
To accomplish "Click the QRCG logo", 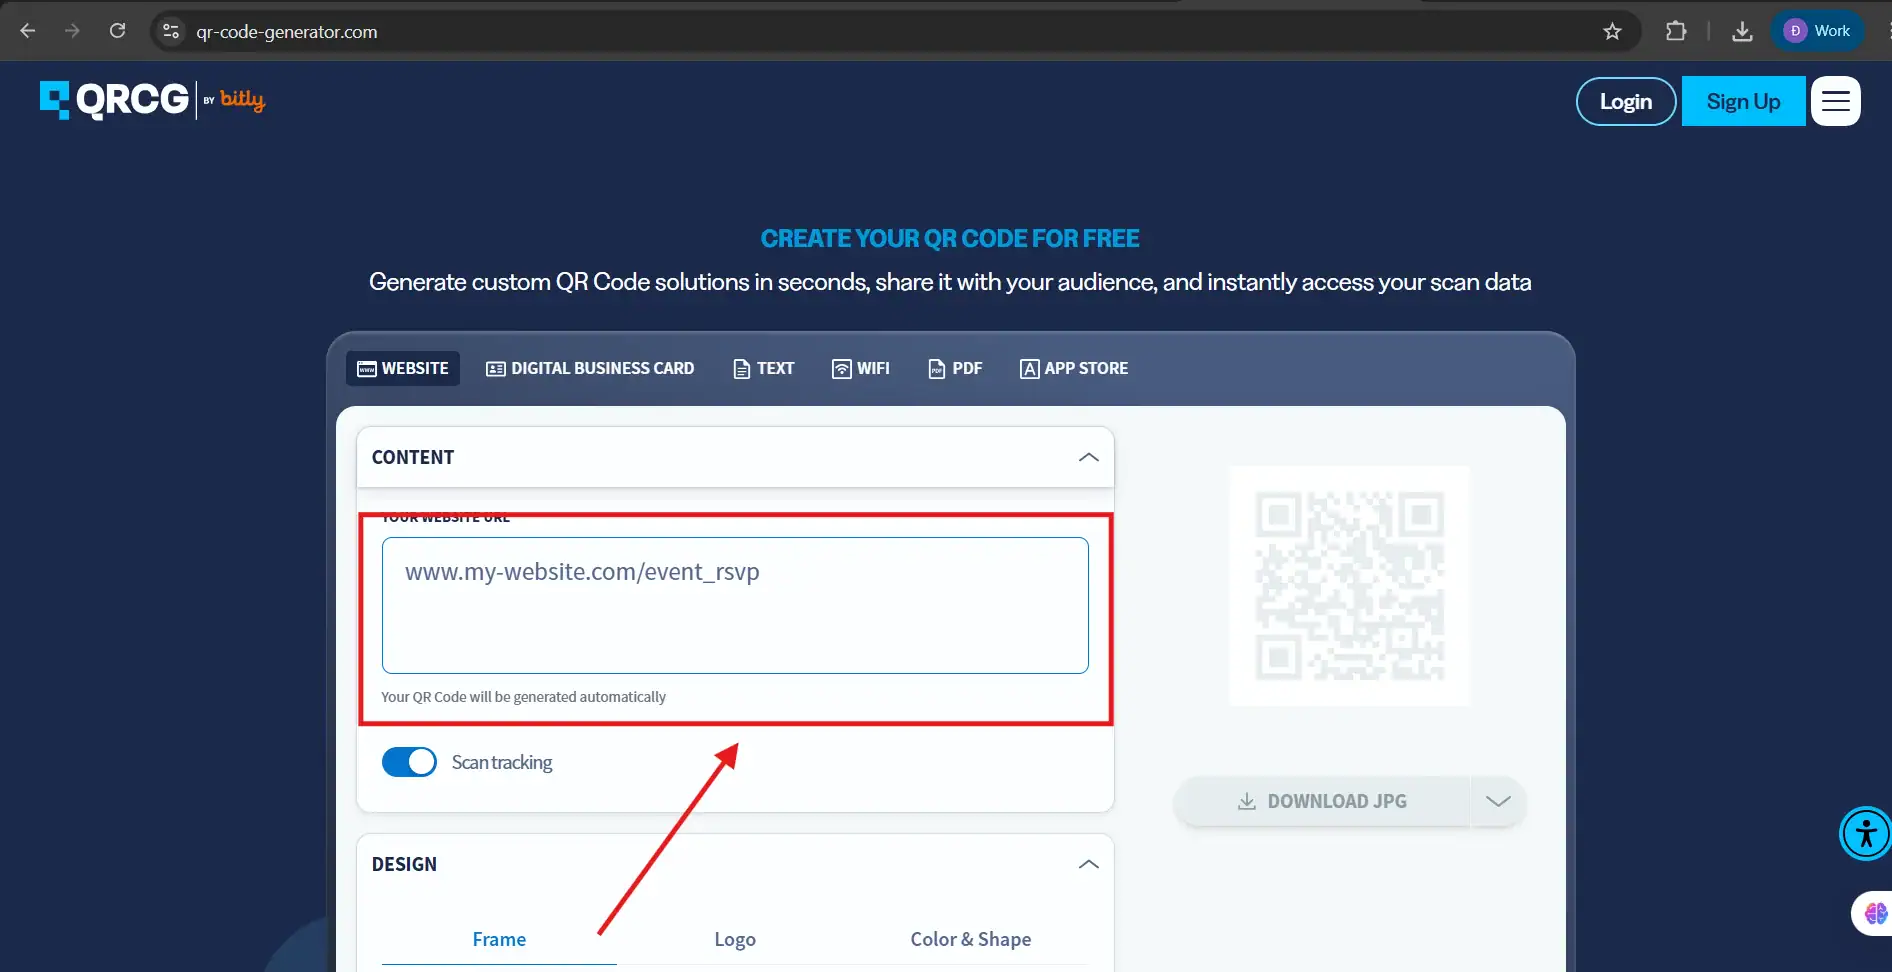I will click(x=114, y=100).
